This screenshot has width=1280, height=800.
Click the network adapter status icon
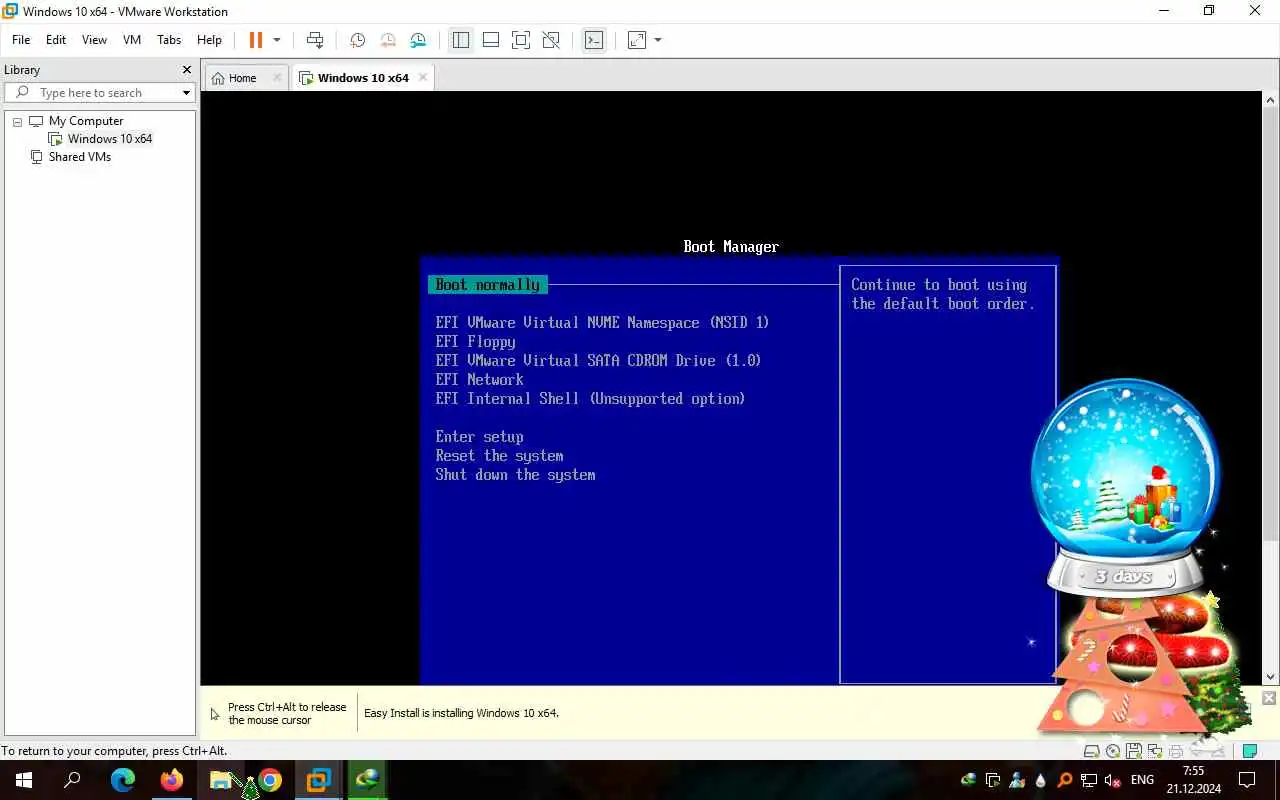1155,751
